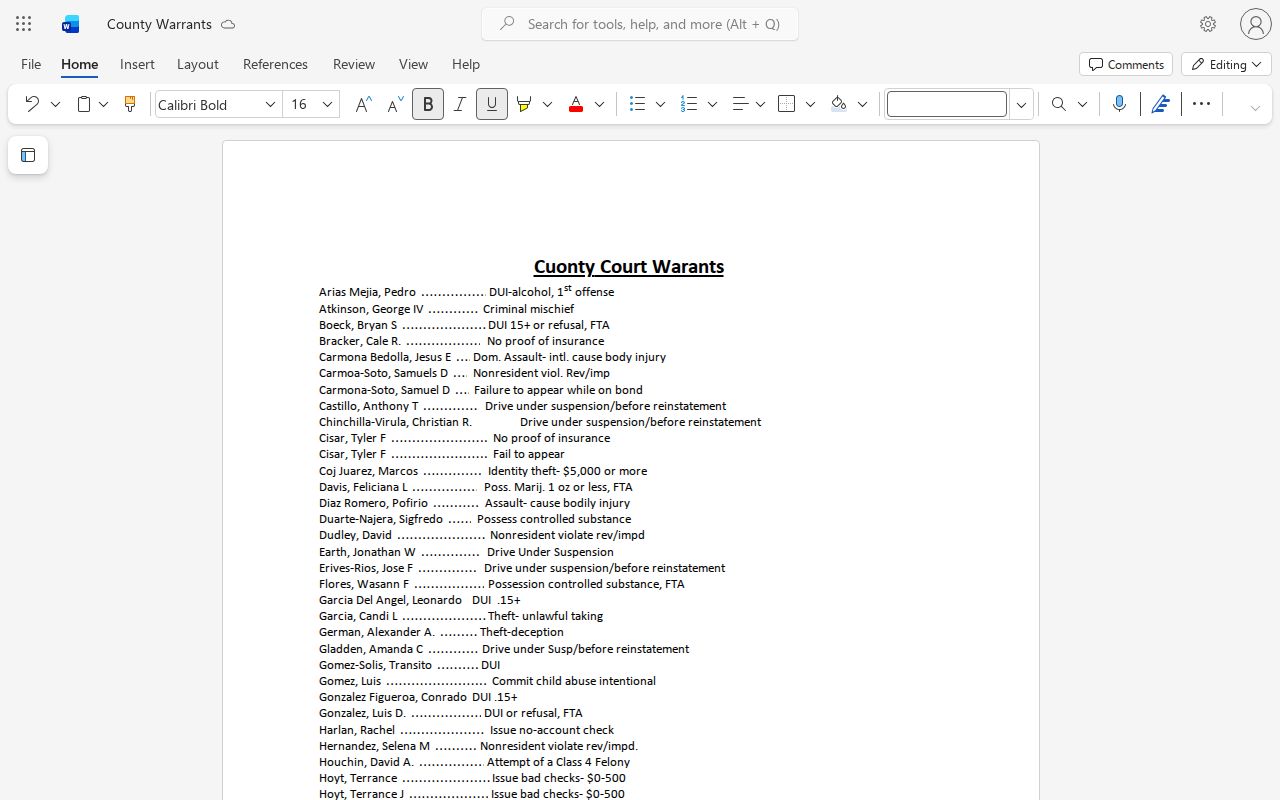Open the app launcher grid icon
Screen dimensions: 1280x800
pyautogui.click(x=23, y=24)
